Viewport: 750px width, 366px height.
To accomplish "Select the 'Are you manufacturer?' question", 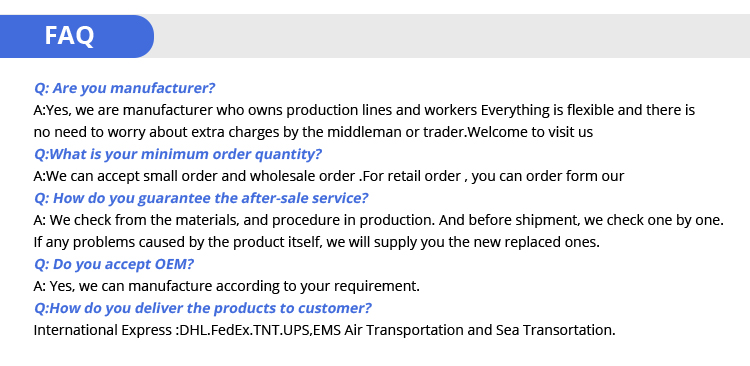I will pos(124,89).
